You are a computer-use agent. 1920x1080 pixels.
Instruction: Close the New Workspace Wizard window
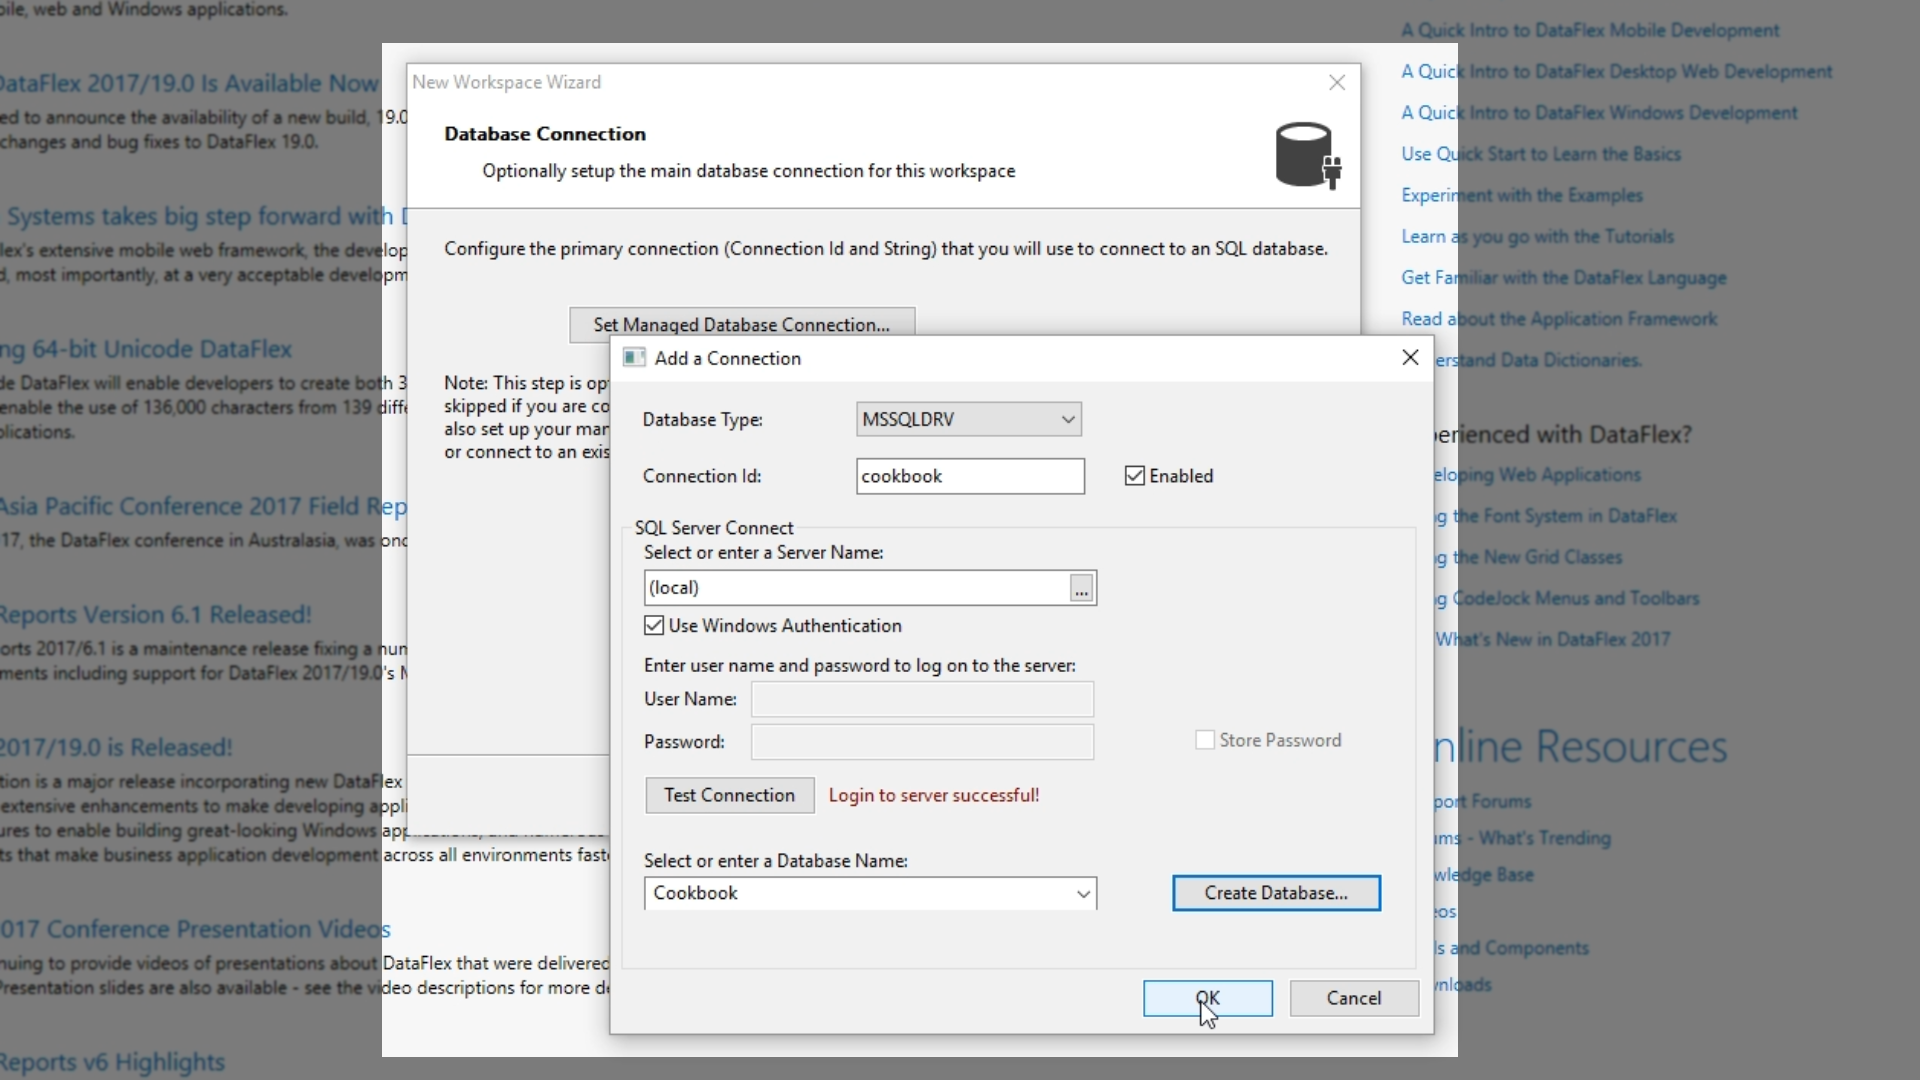tap(1337, 83)
